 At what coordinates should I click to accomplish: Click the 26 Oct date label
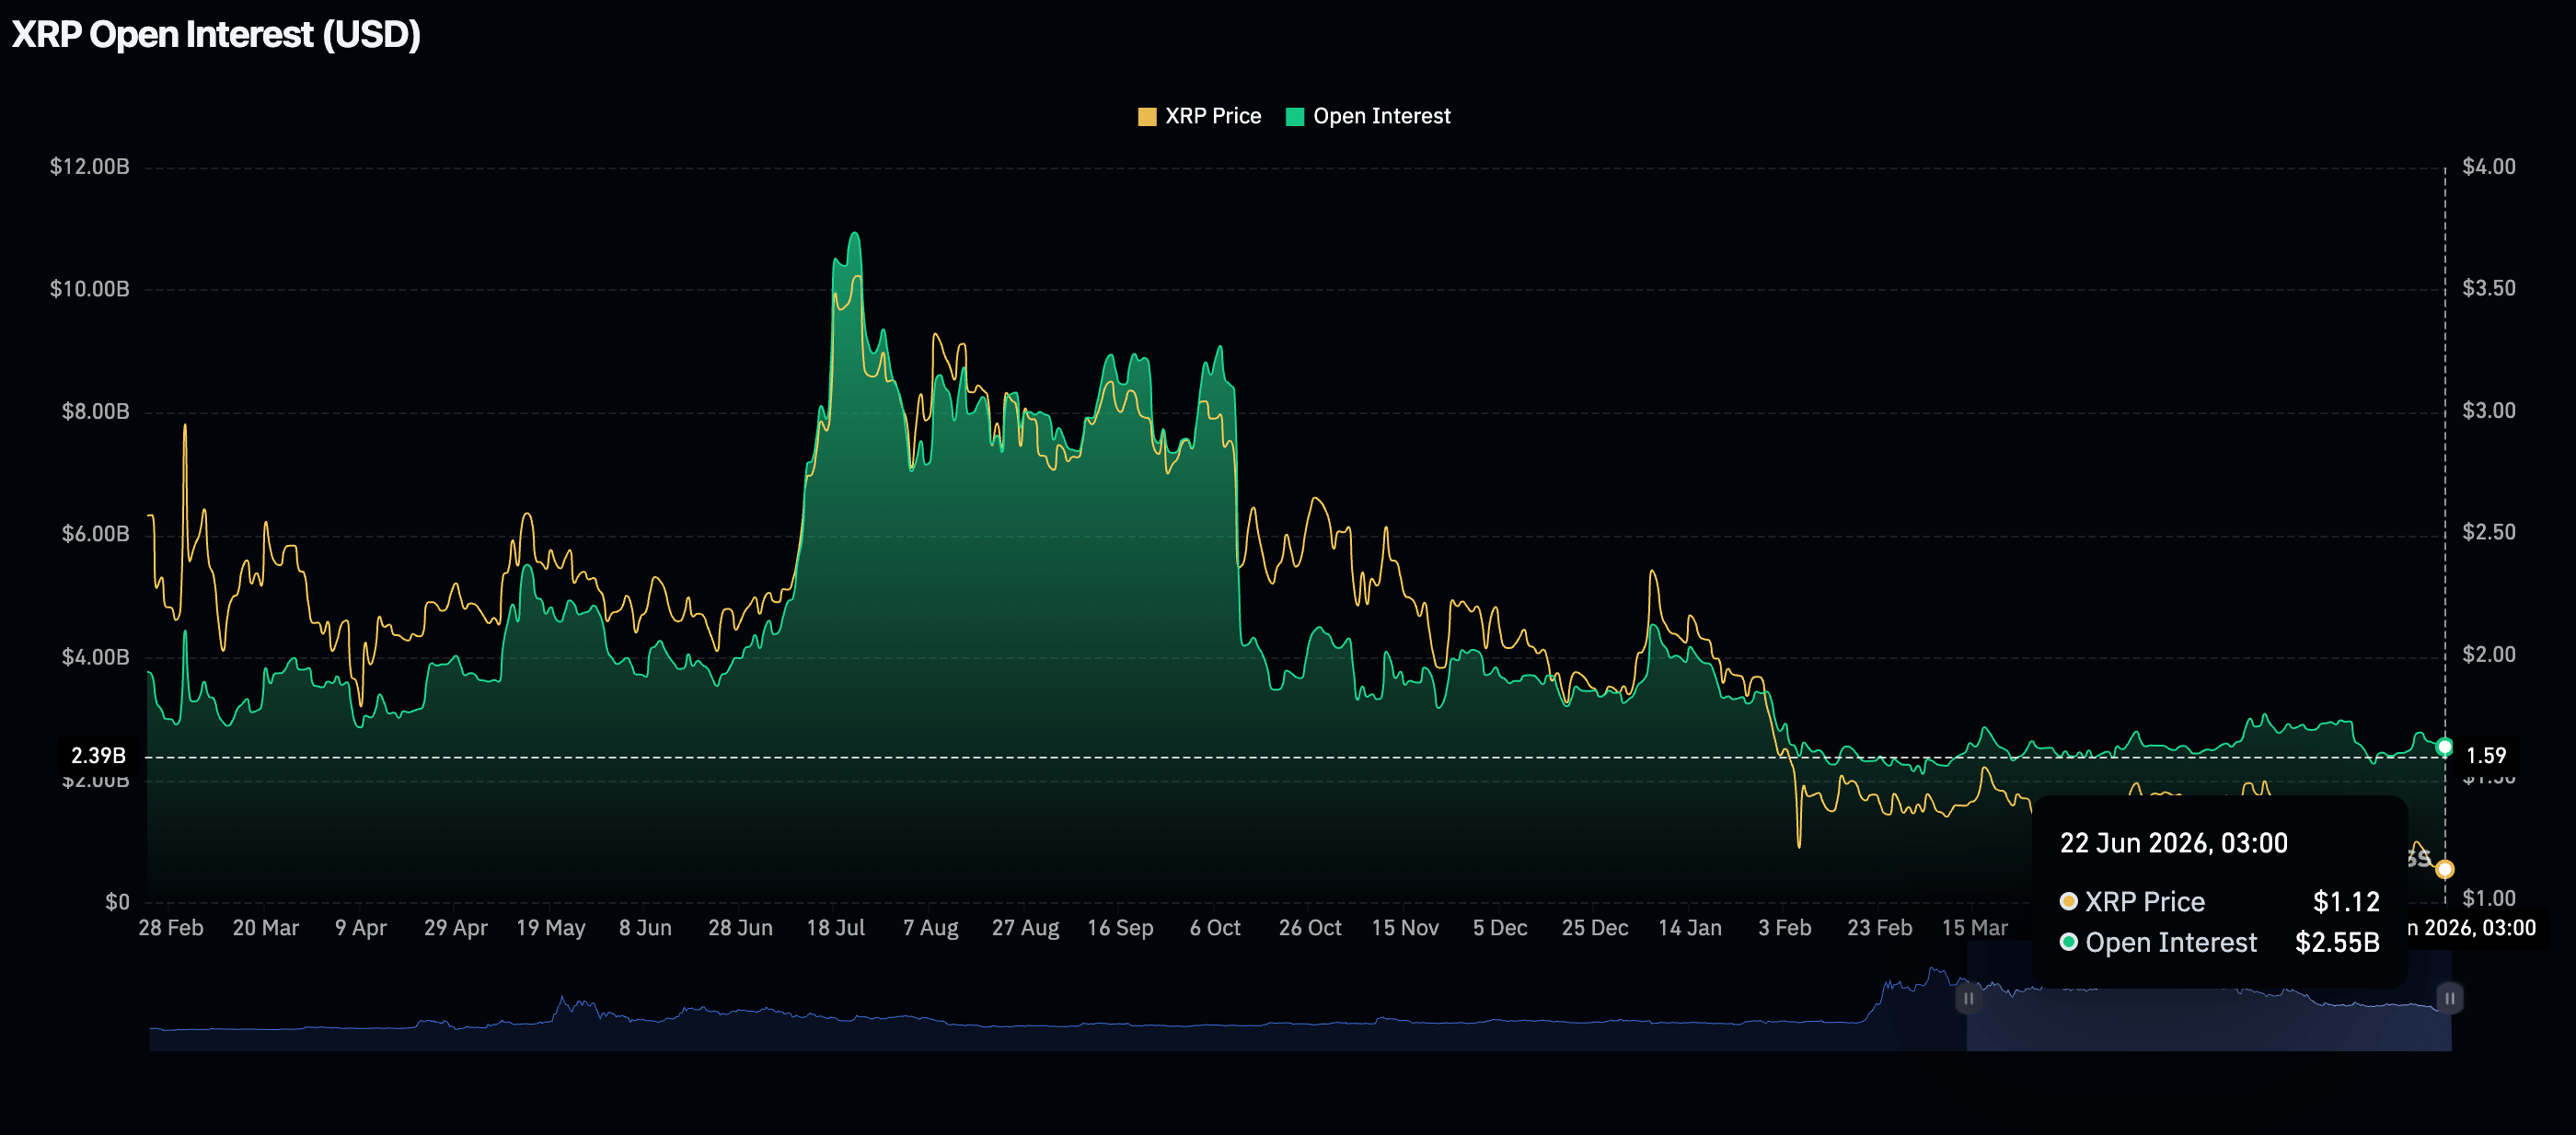point(1311,928)
